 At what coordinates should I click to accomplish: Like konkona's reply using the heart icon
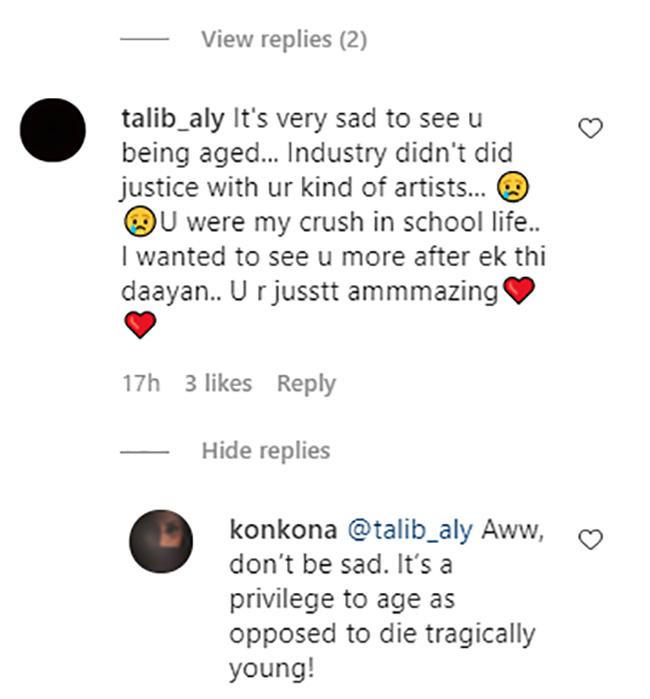tap(591, 540)
